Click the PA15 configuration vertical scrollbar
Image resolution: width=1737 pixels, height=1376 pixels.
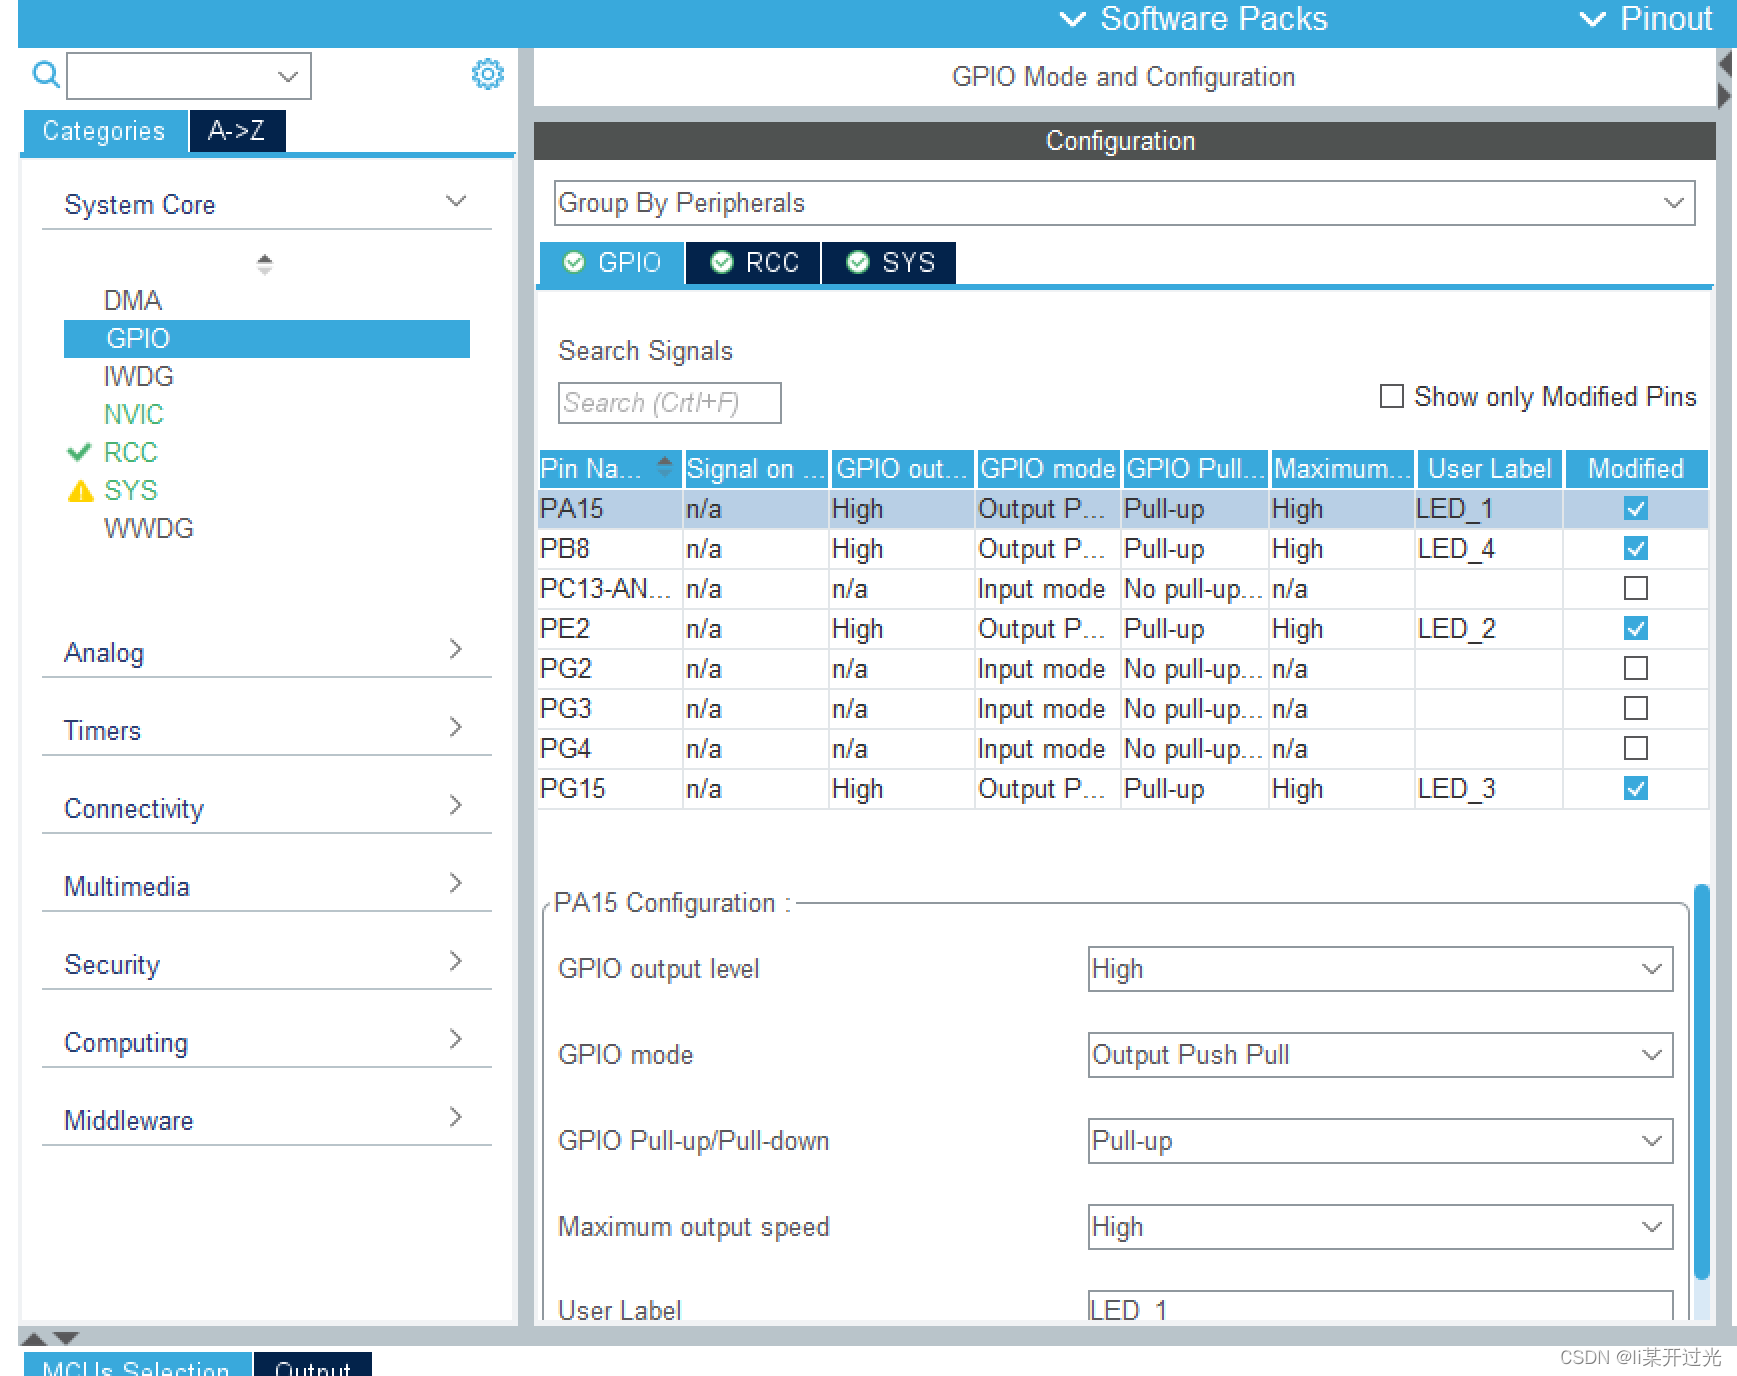(1701, 1080)
